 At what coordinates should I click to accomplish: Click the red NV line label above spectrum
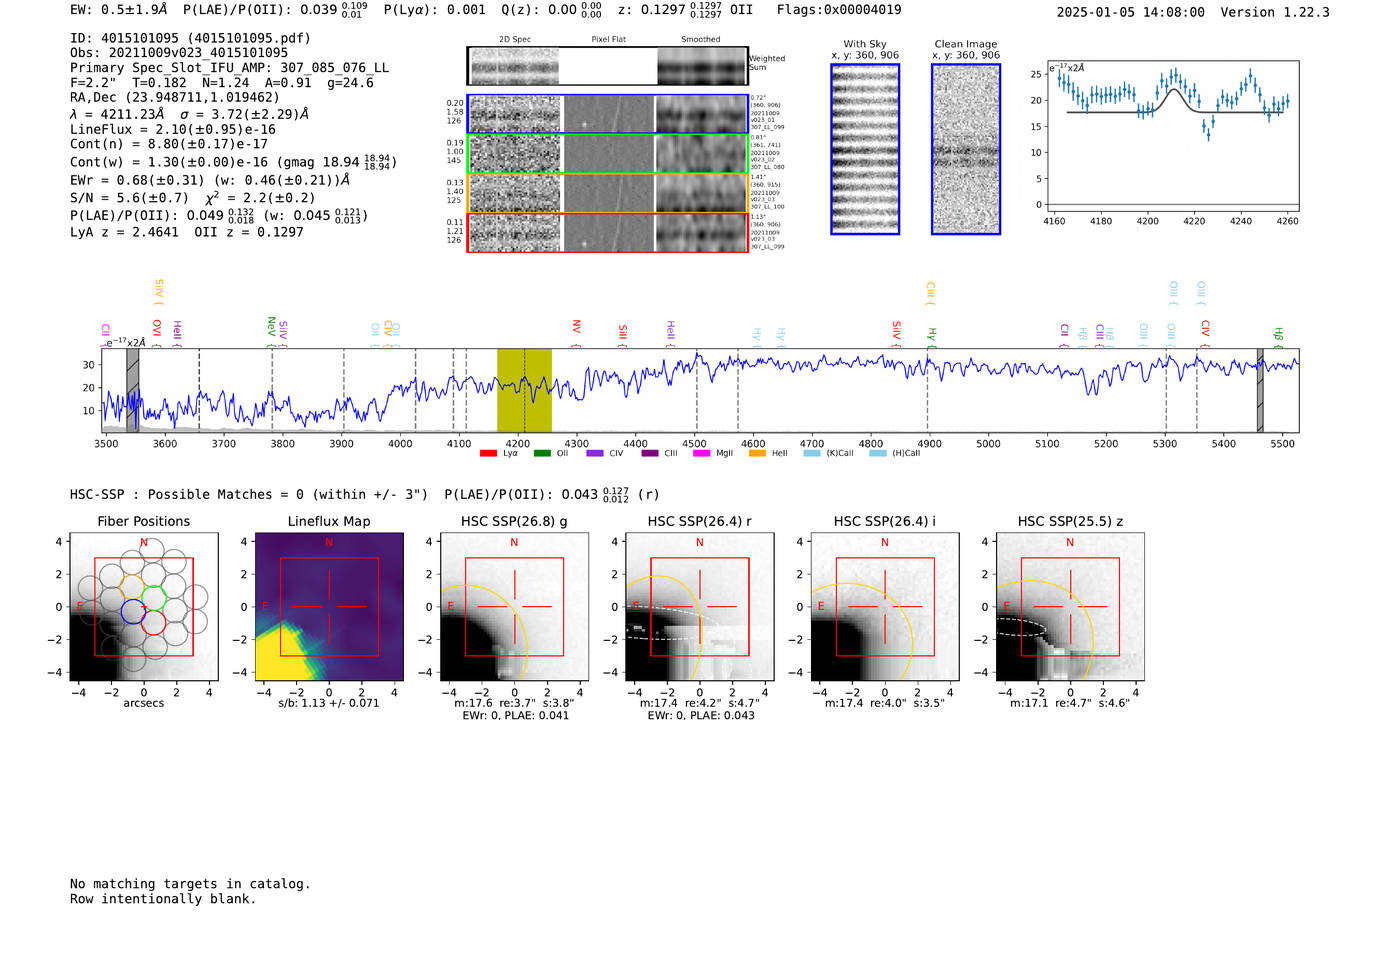(x=576, y=331)
